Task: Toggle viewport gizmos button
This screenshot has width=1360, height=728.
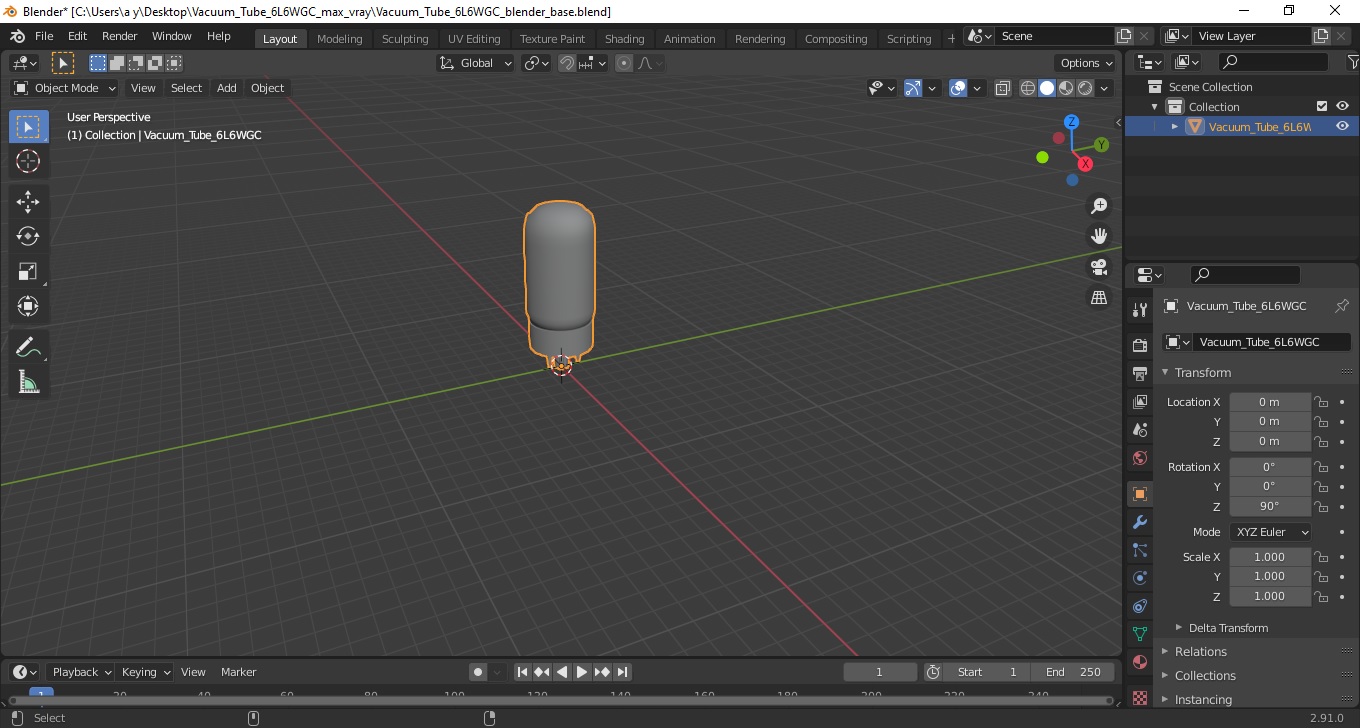Action: (x=913, y=88)
